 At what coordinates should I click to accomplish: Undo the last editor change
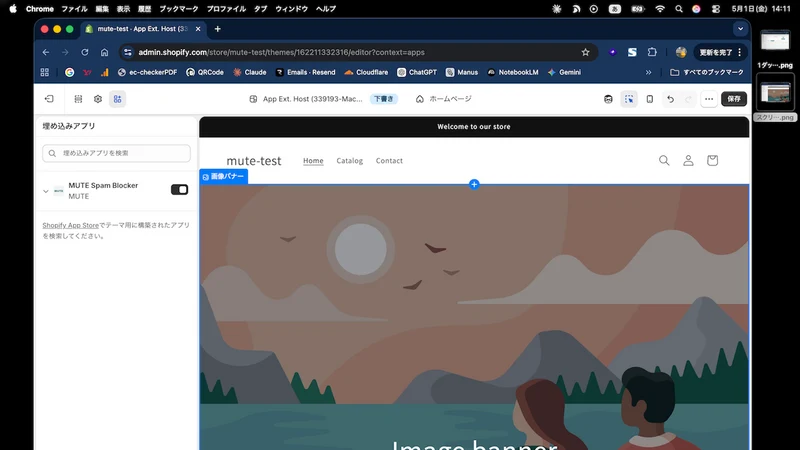click(x=670, y=99)
